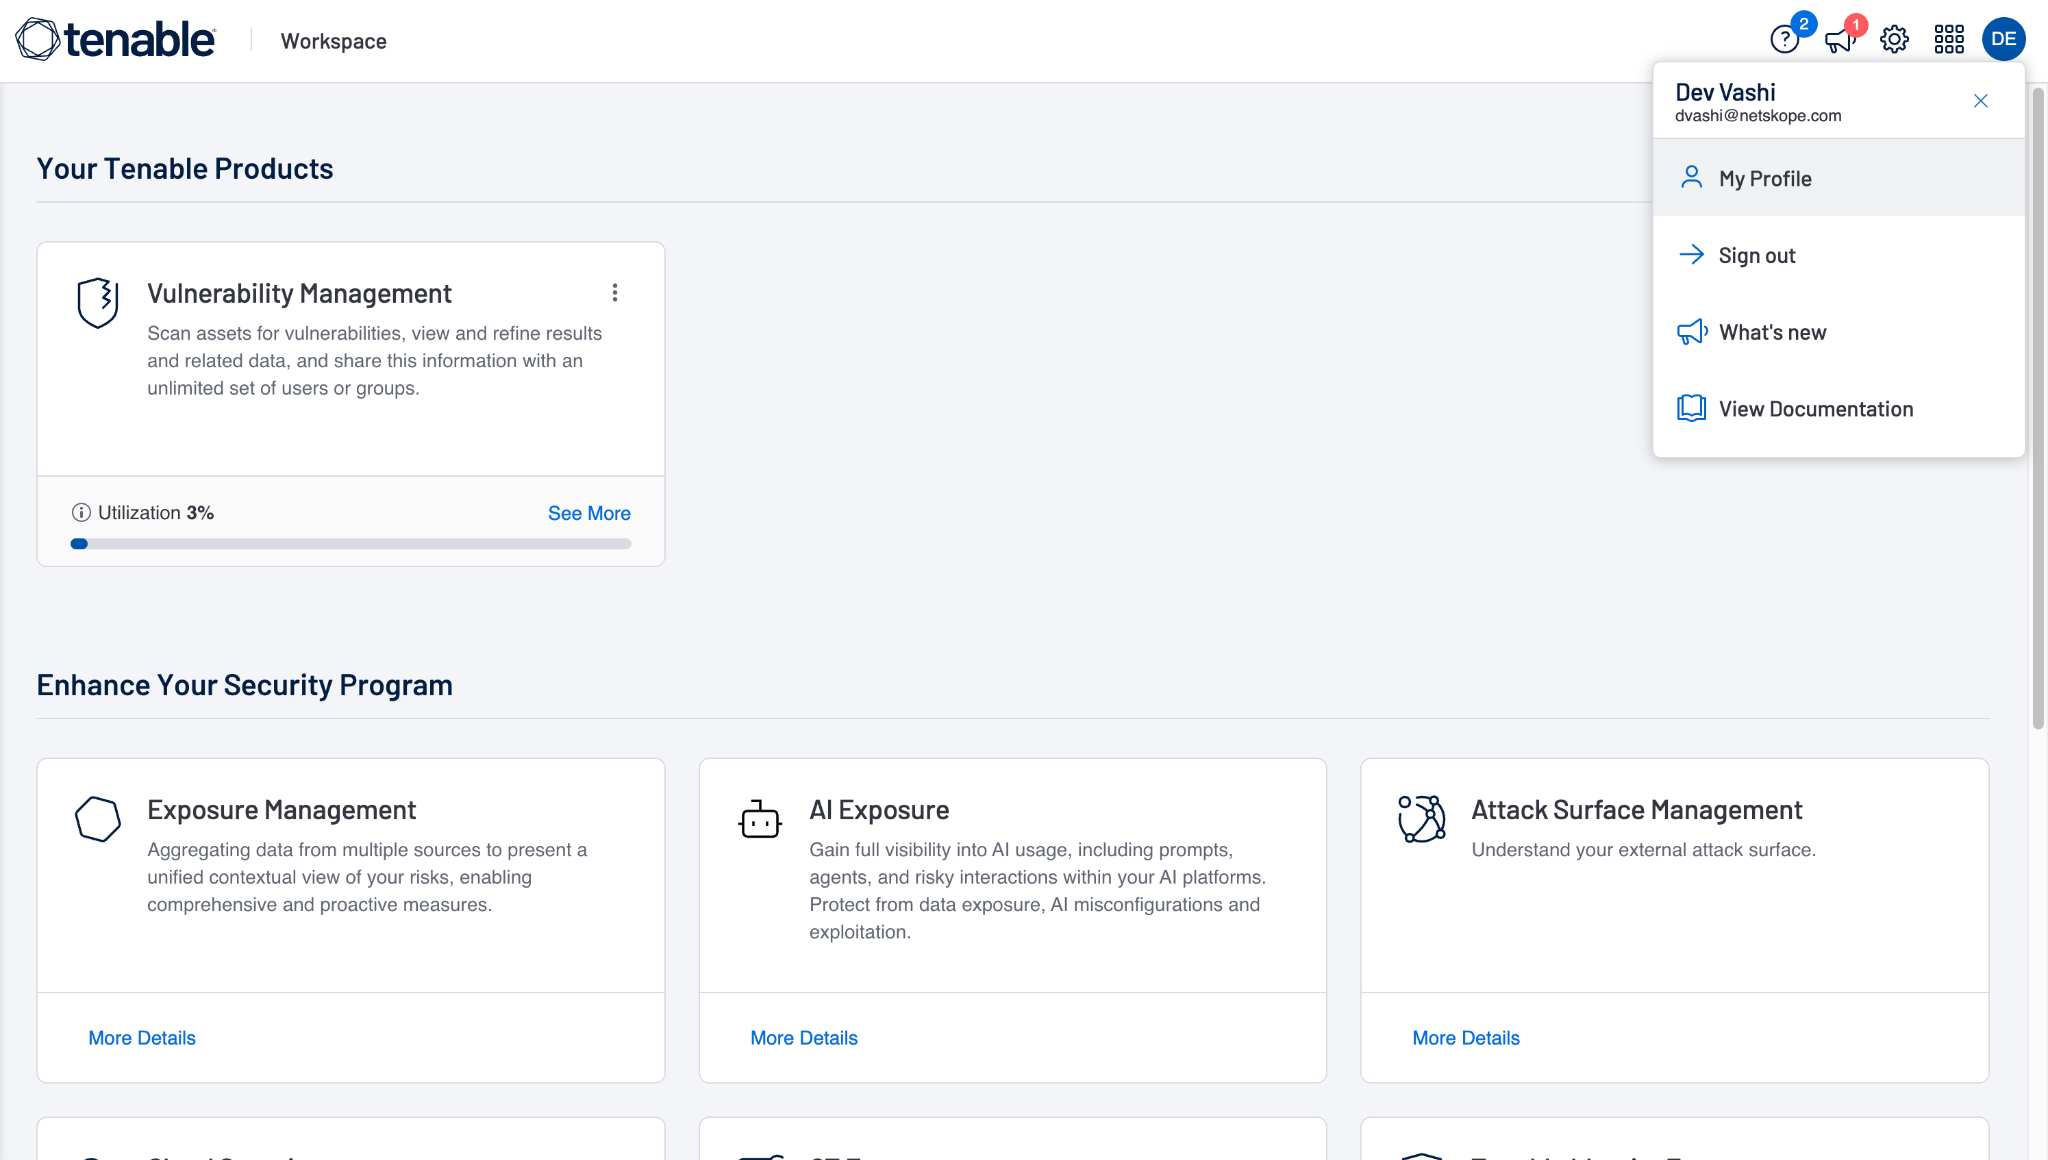Open the workspace apps grid icon

(x=1949, y=40)
